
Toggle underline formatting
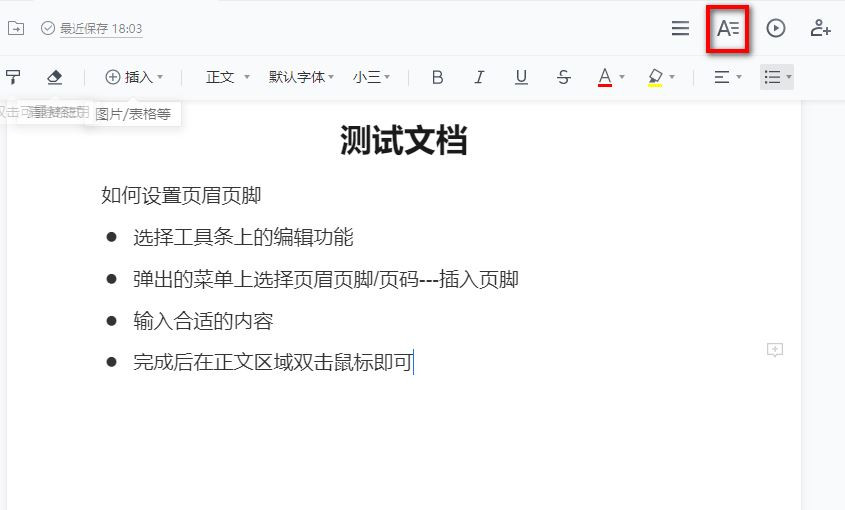point(521,77)
